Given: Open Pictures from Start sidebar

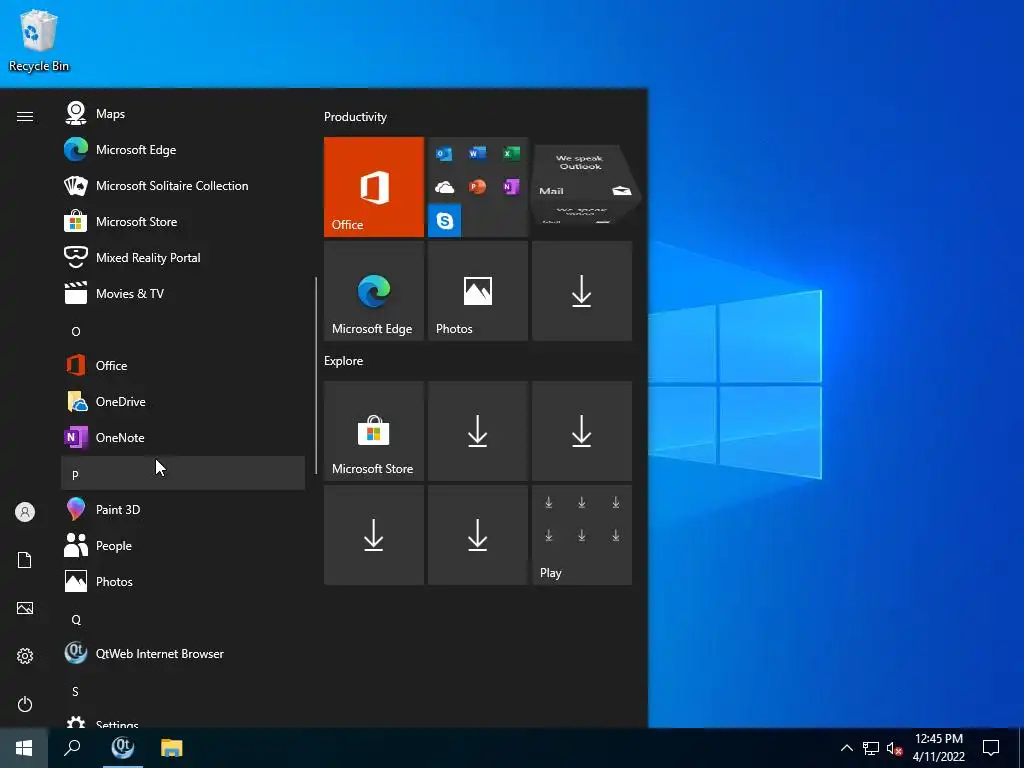Looking at the screenshot, I should [x=25, y=608].
